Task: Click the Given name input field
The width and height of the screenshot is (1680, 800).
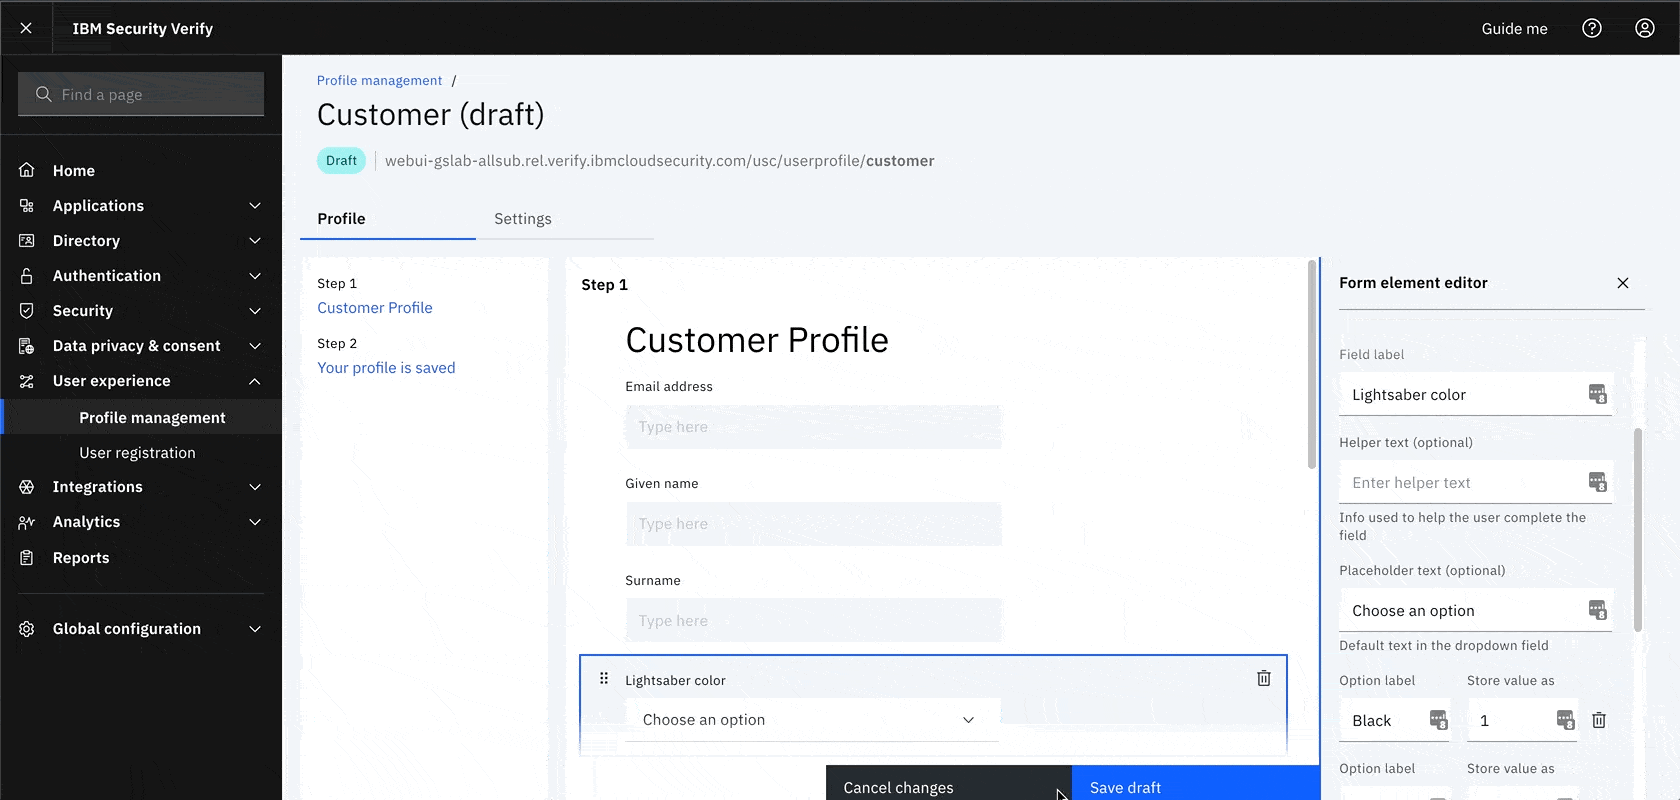Action: point(813,523)
